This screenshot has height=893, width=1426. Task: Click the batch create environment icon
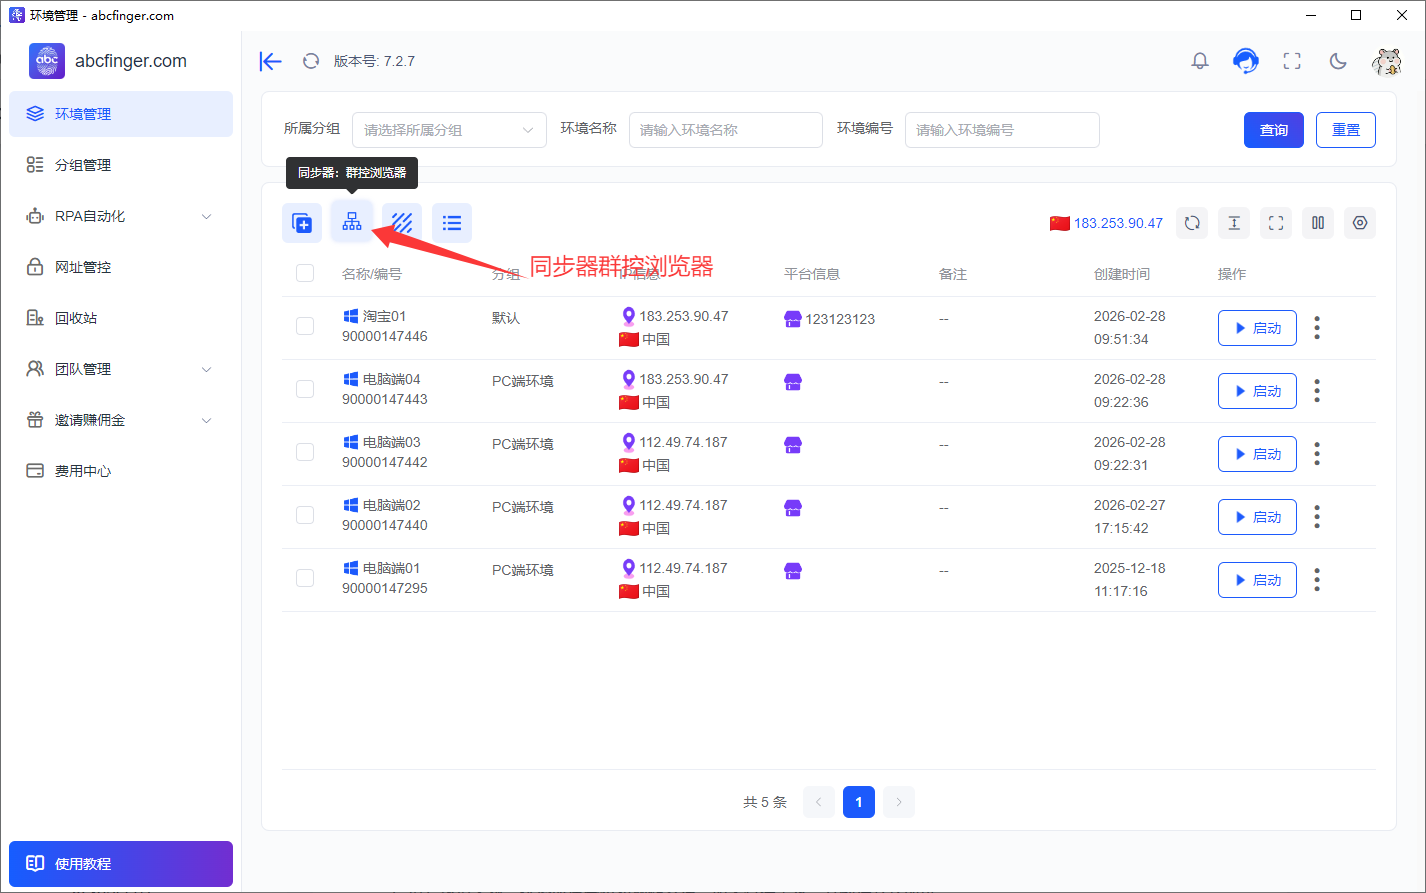click(x=302, y=222)
